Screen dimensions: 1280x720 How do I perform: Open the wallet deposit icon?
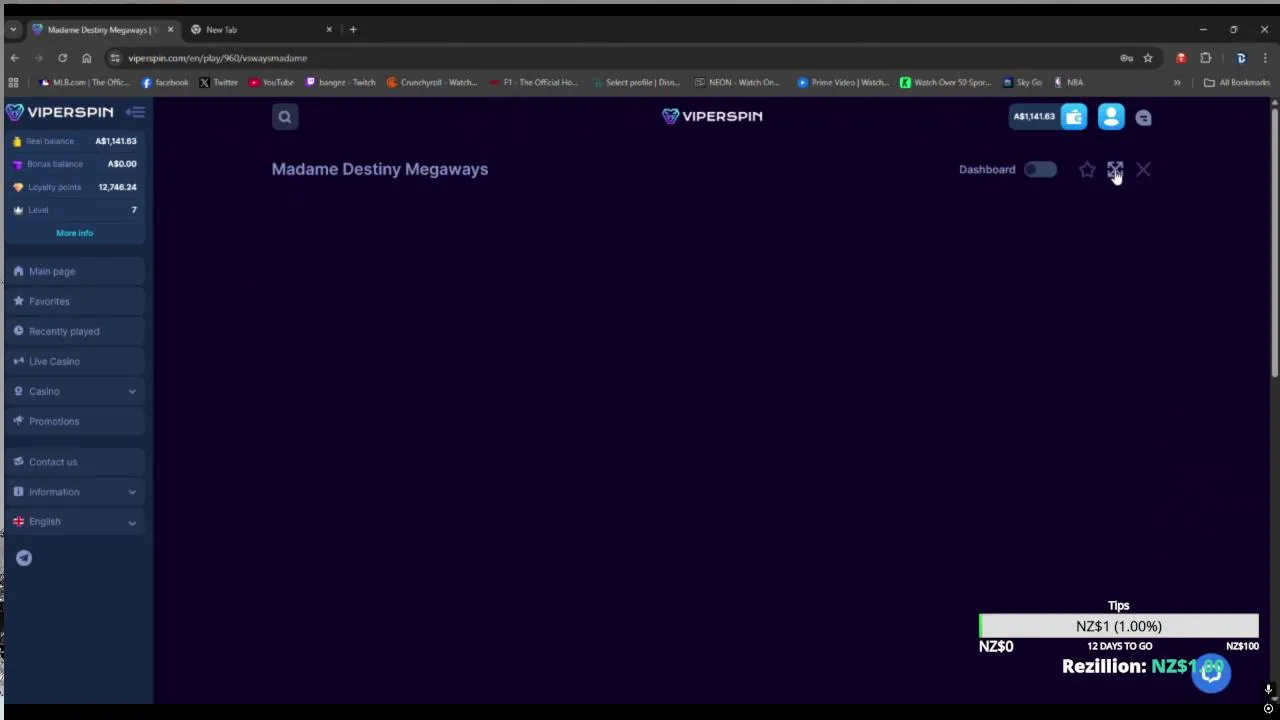pyautogui.click(x=1074, y=117)
